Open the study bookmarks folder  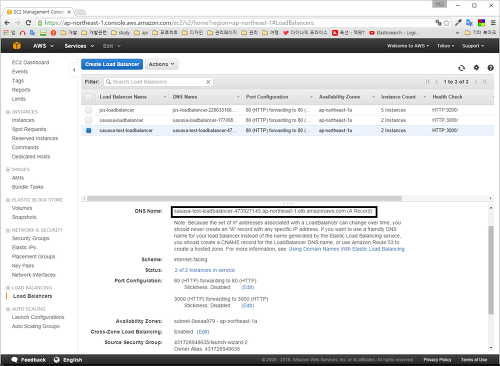point(120,33)
